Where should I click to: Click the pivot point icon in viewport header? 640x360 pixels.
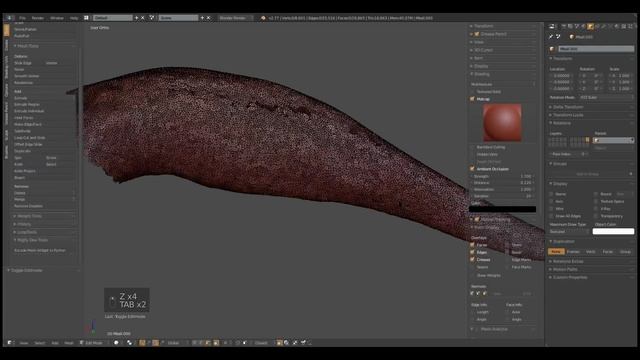click(129, 343)
